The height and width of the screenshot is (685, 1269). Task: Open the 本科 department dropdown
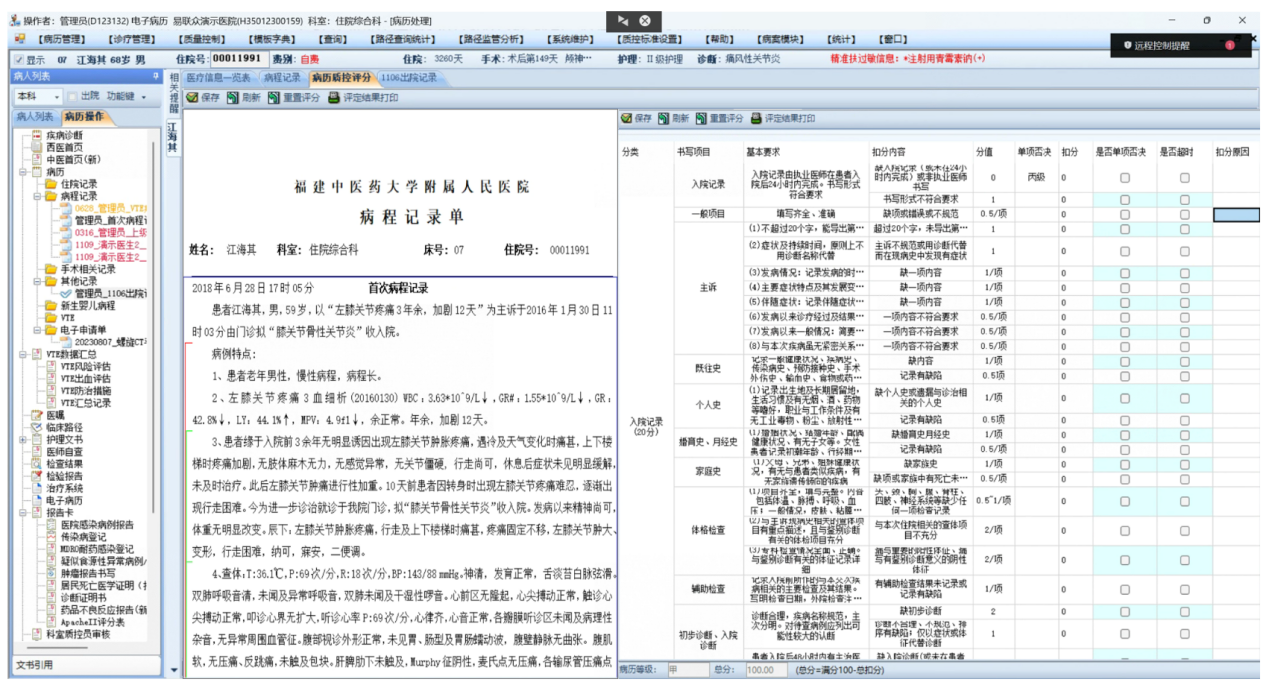tap(57, 96)
